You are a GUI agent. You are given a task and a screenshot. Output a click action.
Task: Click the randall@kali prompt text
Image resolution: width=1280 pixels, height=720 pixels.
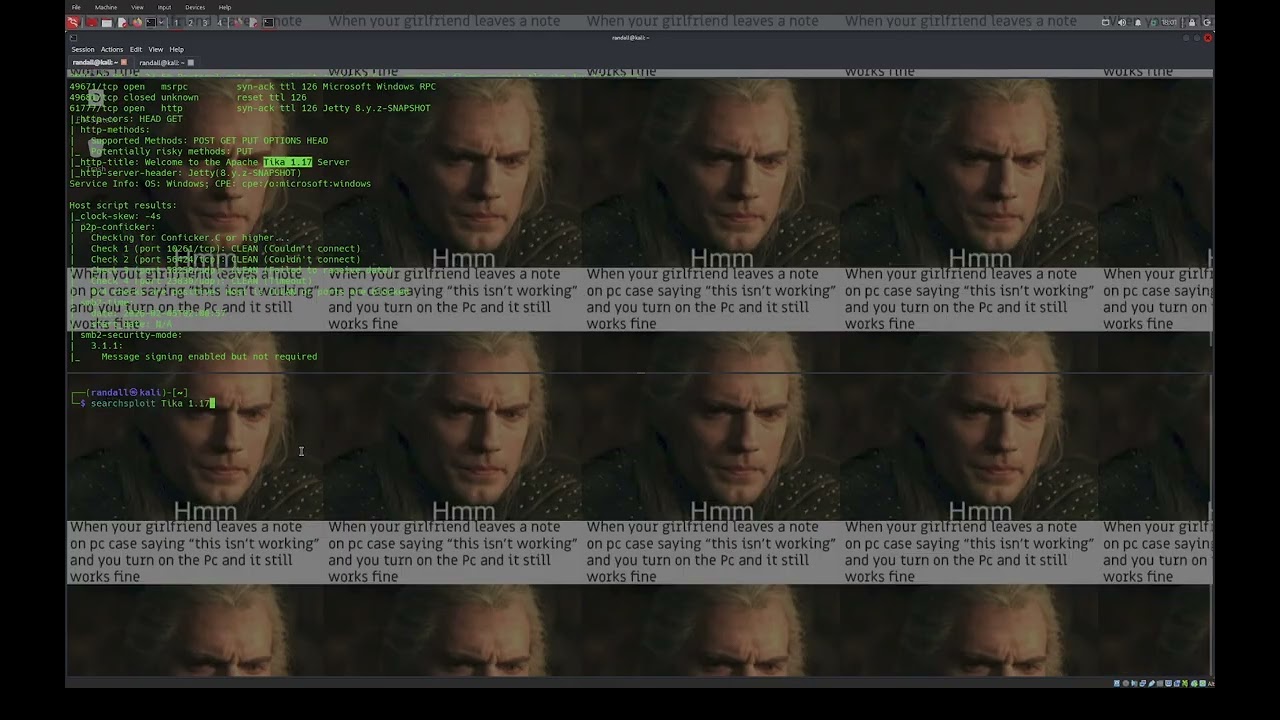(127, 392)
